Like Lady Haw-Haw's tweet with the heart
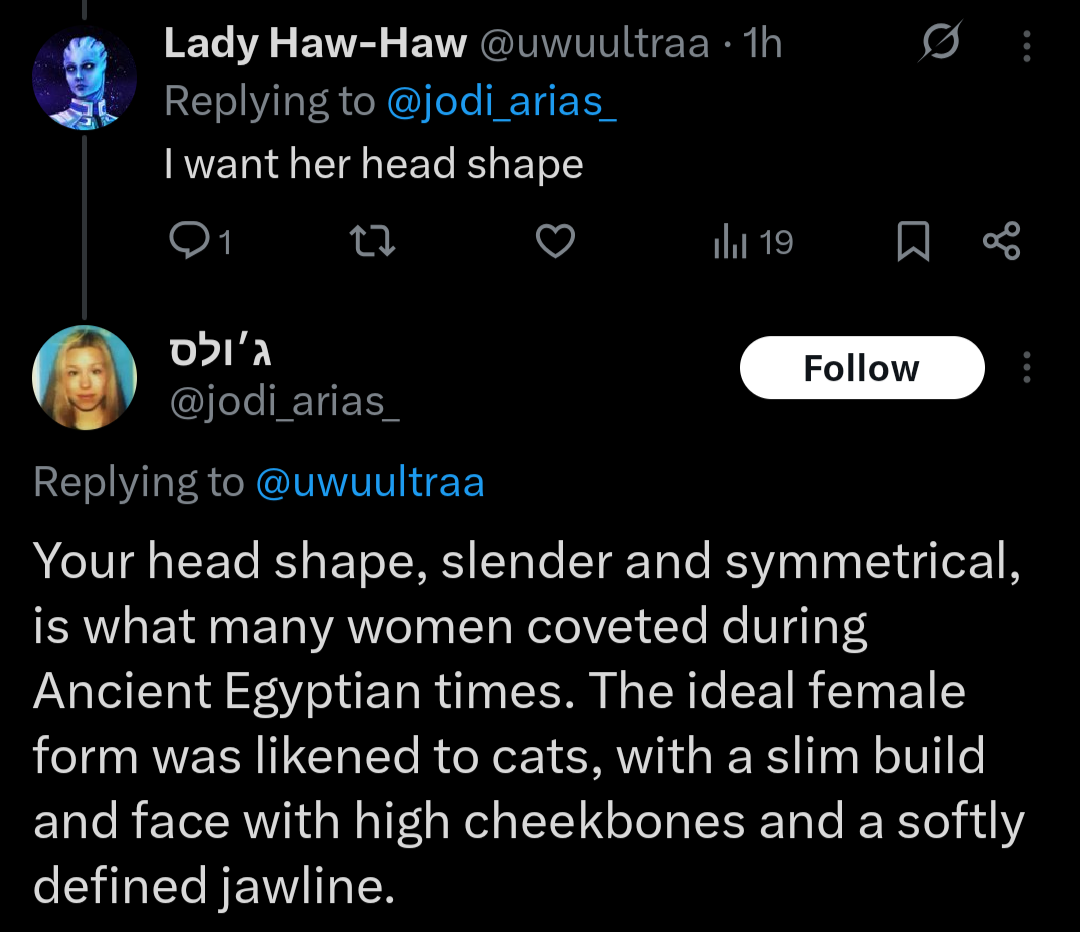 pos(556,242)
